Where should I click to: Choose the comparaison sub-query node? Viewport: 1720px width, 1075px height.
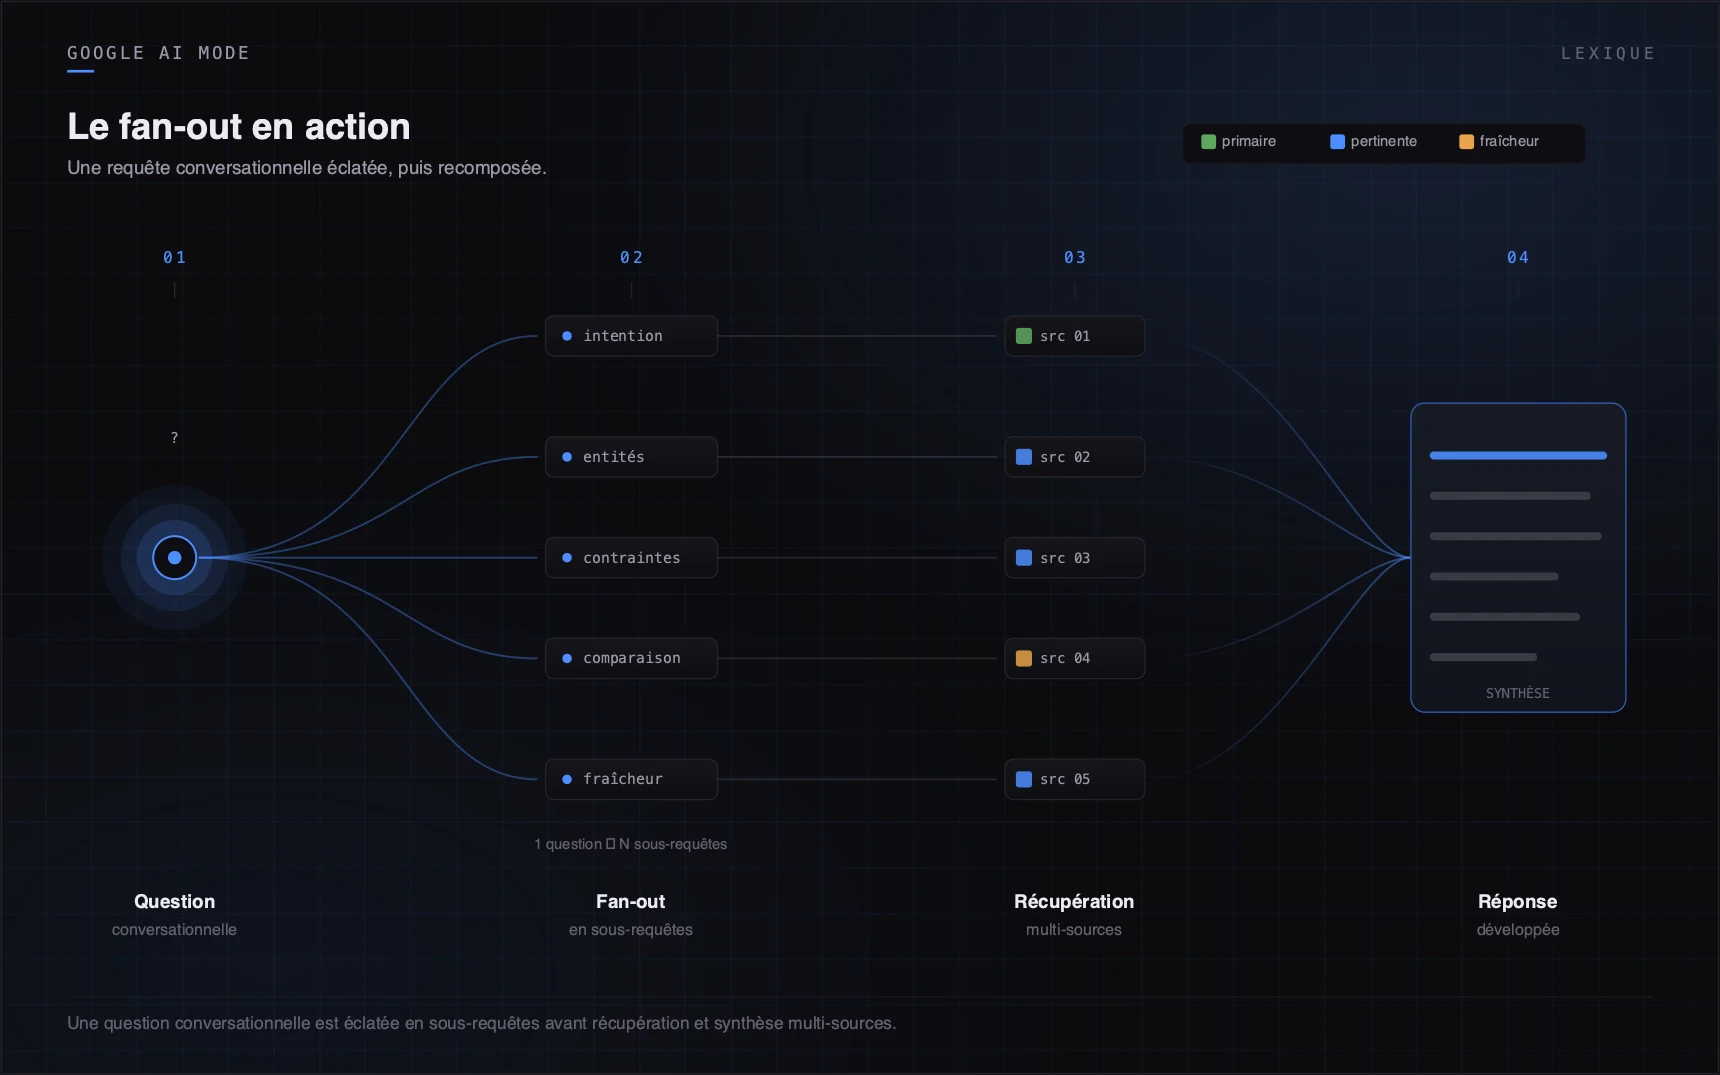point(631,658)
